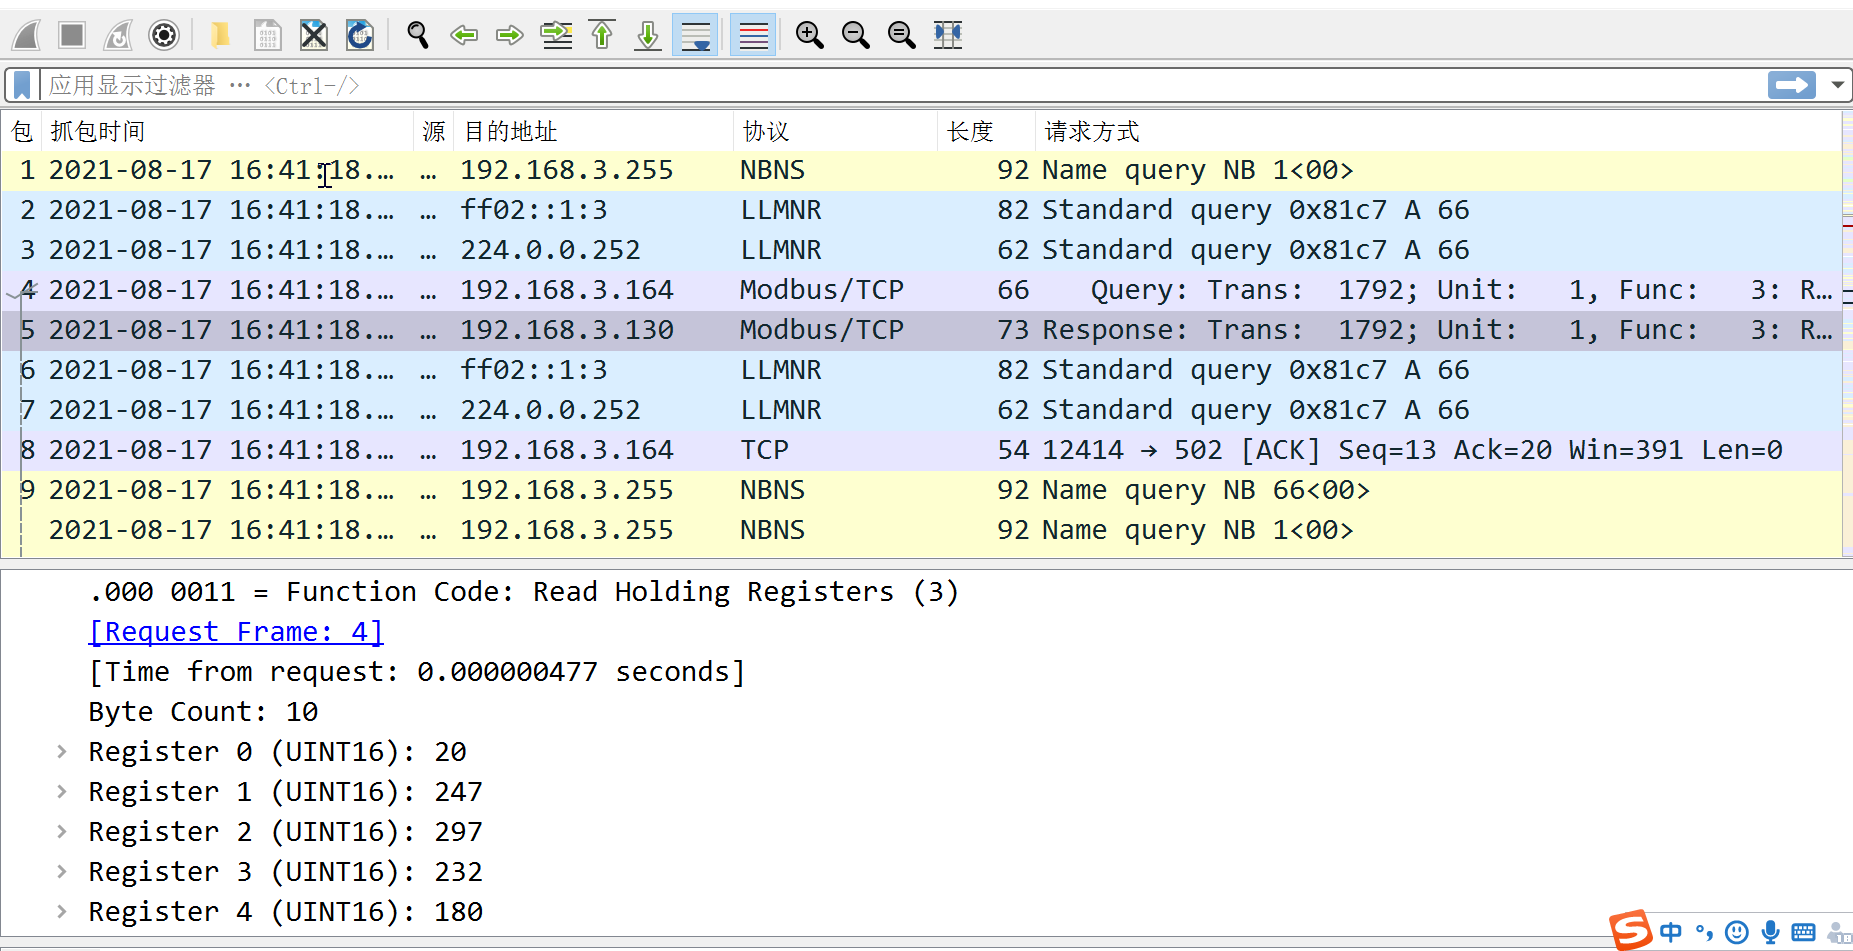The image size is (1853, 951).
Task: Select Time from request detail line
Action: 417,672
